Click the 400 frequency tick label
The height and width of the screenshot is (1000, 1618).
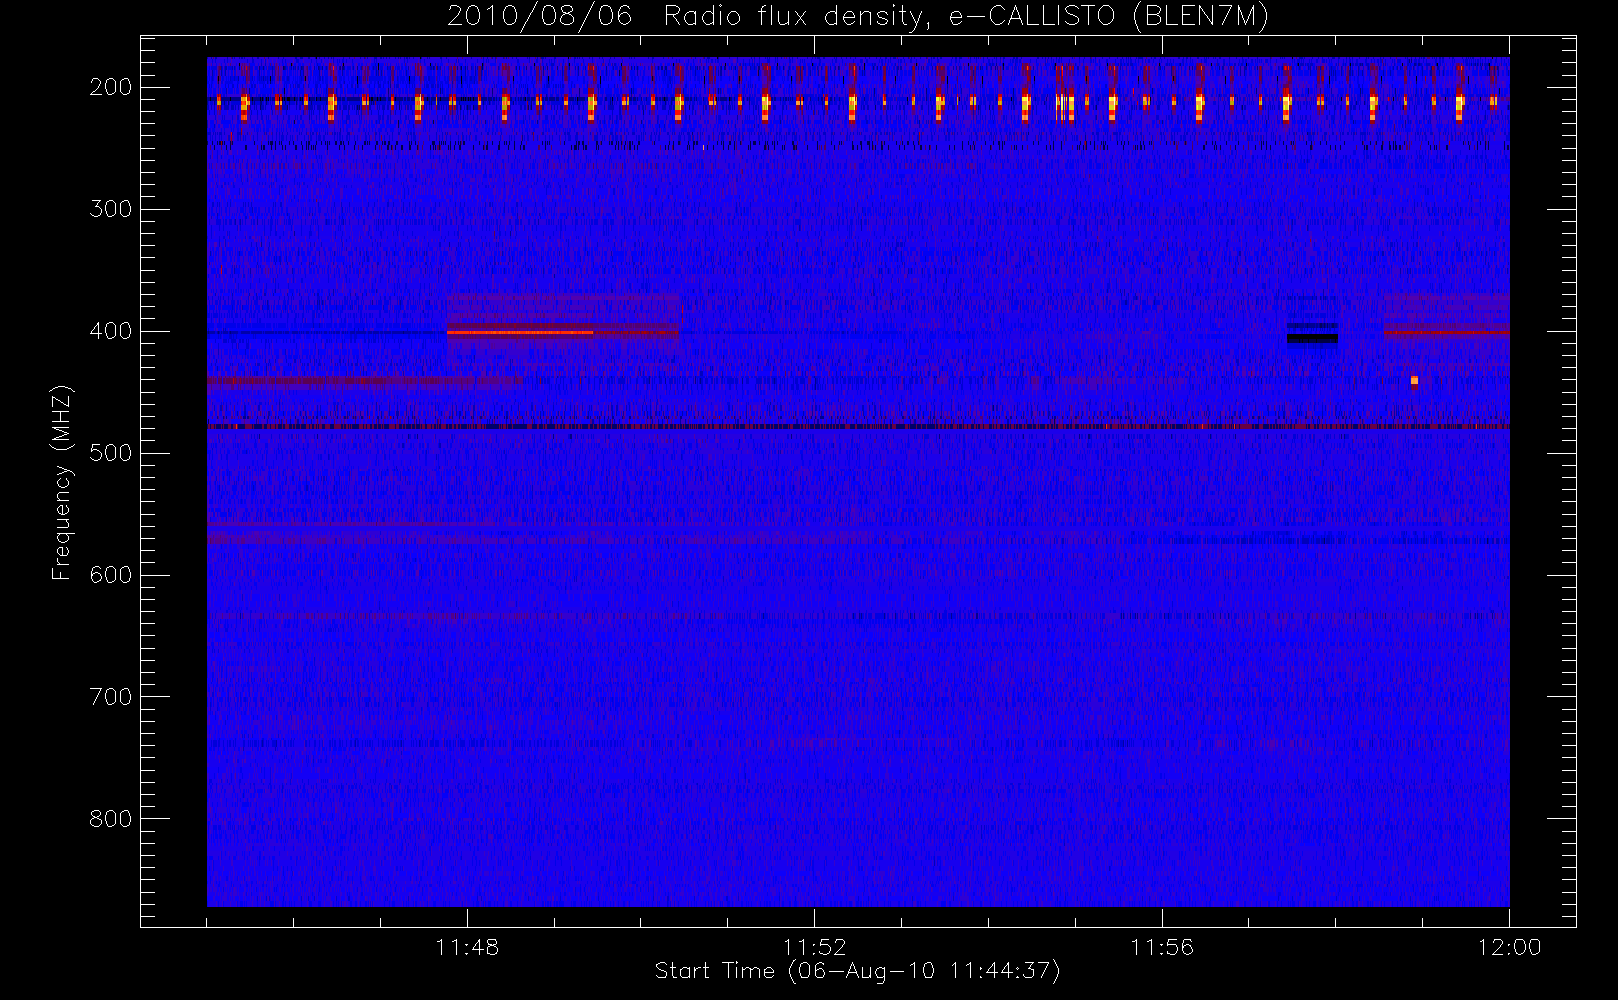(x=111, y=331)
